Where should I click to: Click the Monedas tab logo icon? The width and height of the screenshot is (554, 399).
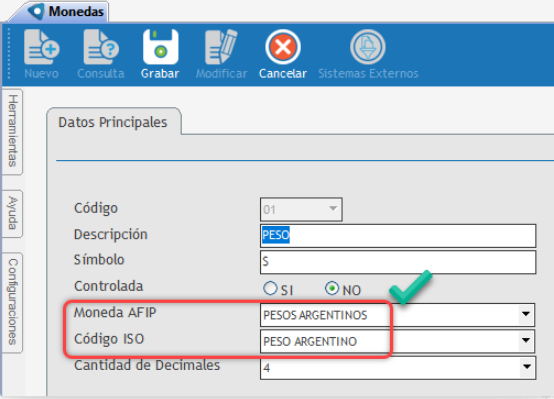(x=36, y=11)
